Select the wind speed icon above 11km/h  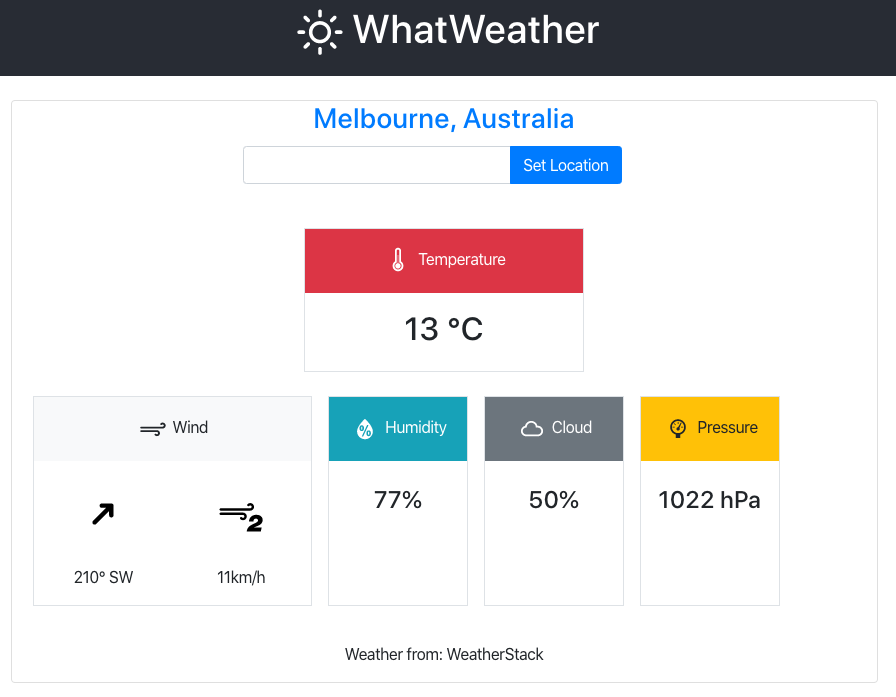(240, 517)
